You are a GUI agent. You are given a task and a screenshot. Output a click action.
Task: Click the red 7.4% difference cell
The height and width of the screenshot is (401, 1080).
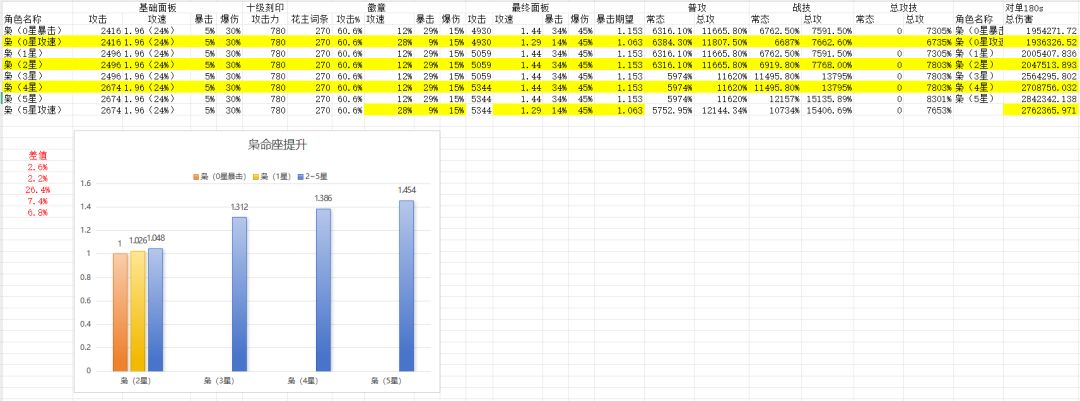38,201
